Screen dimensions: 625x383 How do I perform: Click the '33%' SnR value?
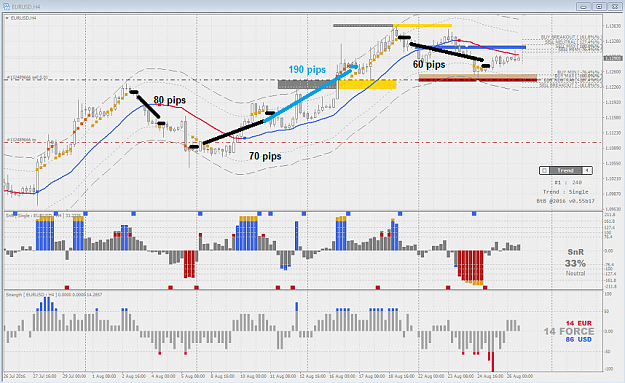pyautogui.click(x=575, y=263)
